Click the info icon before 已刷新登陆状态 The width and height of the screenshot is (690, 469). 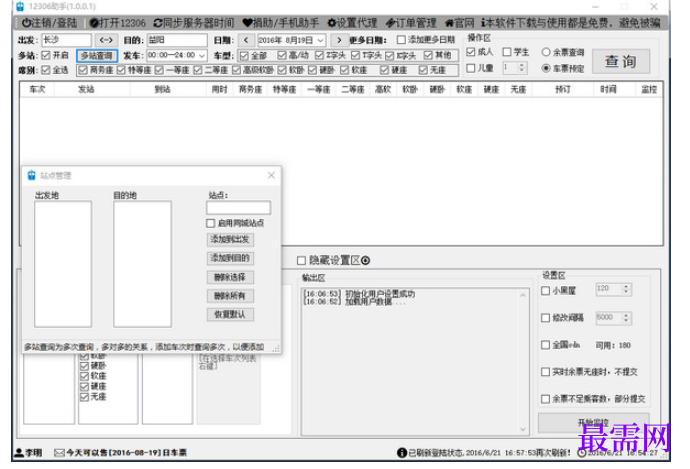point(402,452)
